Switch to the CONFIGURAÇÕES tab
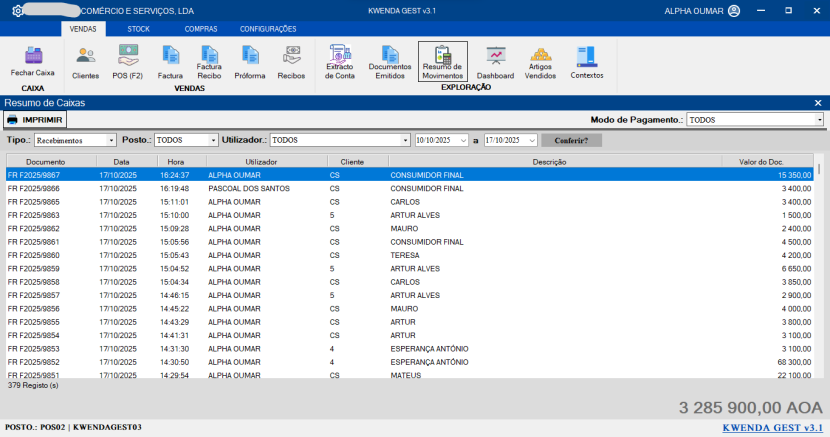 tap(268, 29)
